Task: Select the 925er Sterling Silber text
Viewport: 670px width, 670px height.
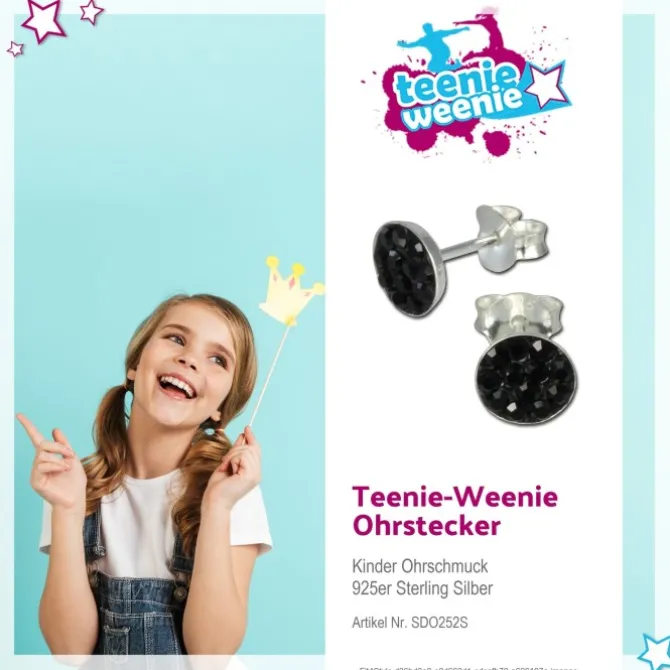Action: coord(422,588)
